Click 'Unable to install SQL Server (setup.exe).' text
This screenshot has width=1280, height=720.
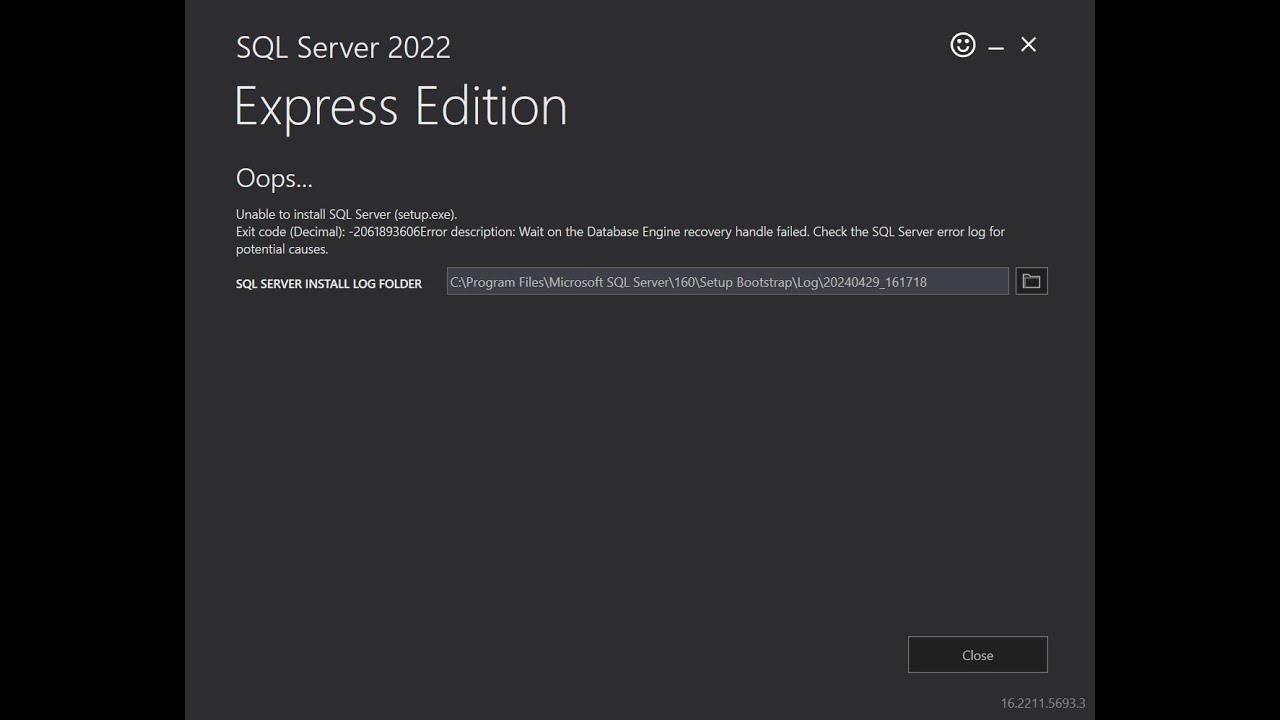[x=346, y=214]
